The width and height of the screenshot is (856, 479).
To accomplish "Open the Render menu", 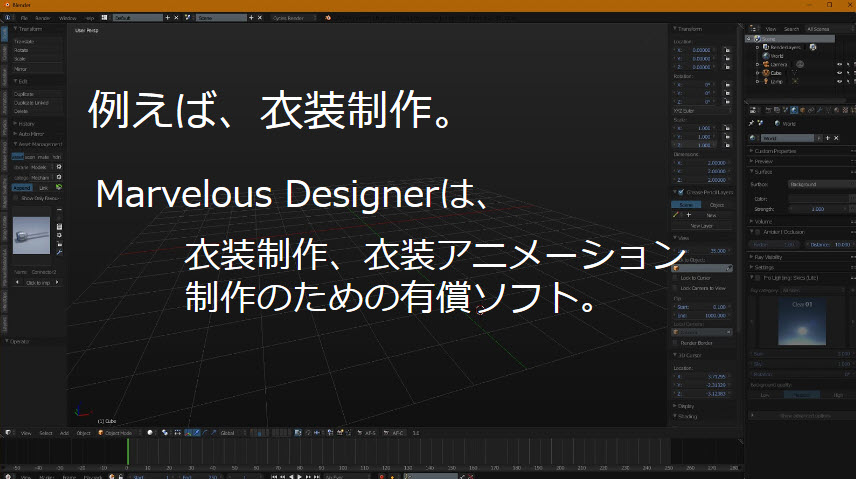I will pyautogui.click(x=43, y=18).
